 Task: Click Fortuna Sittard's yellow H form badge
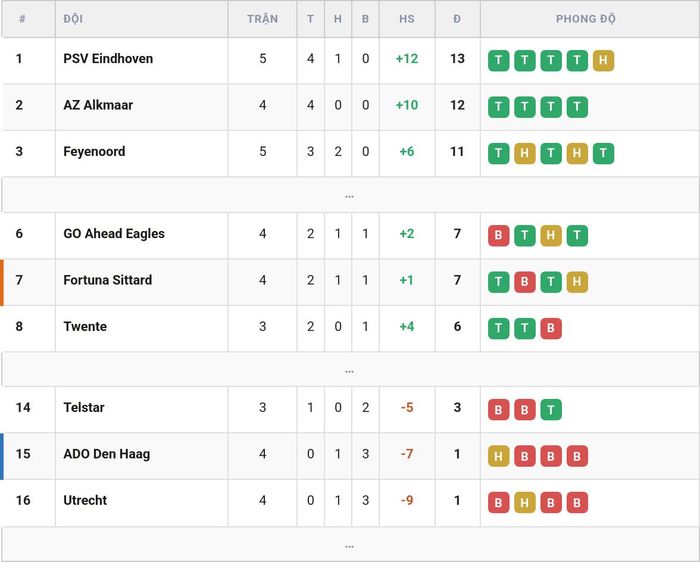(x=577, y=282)
